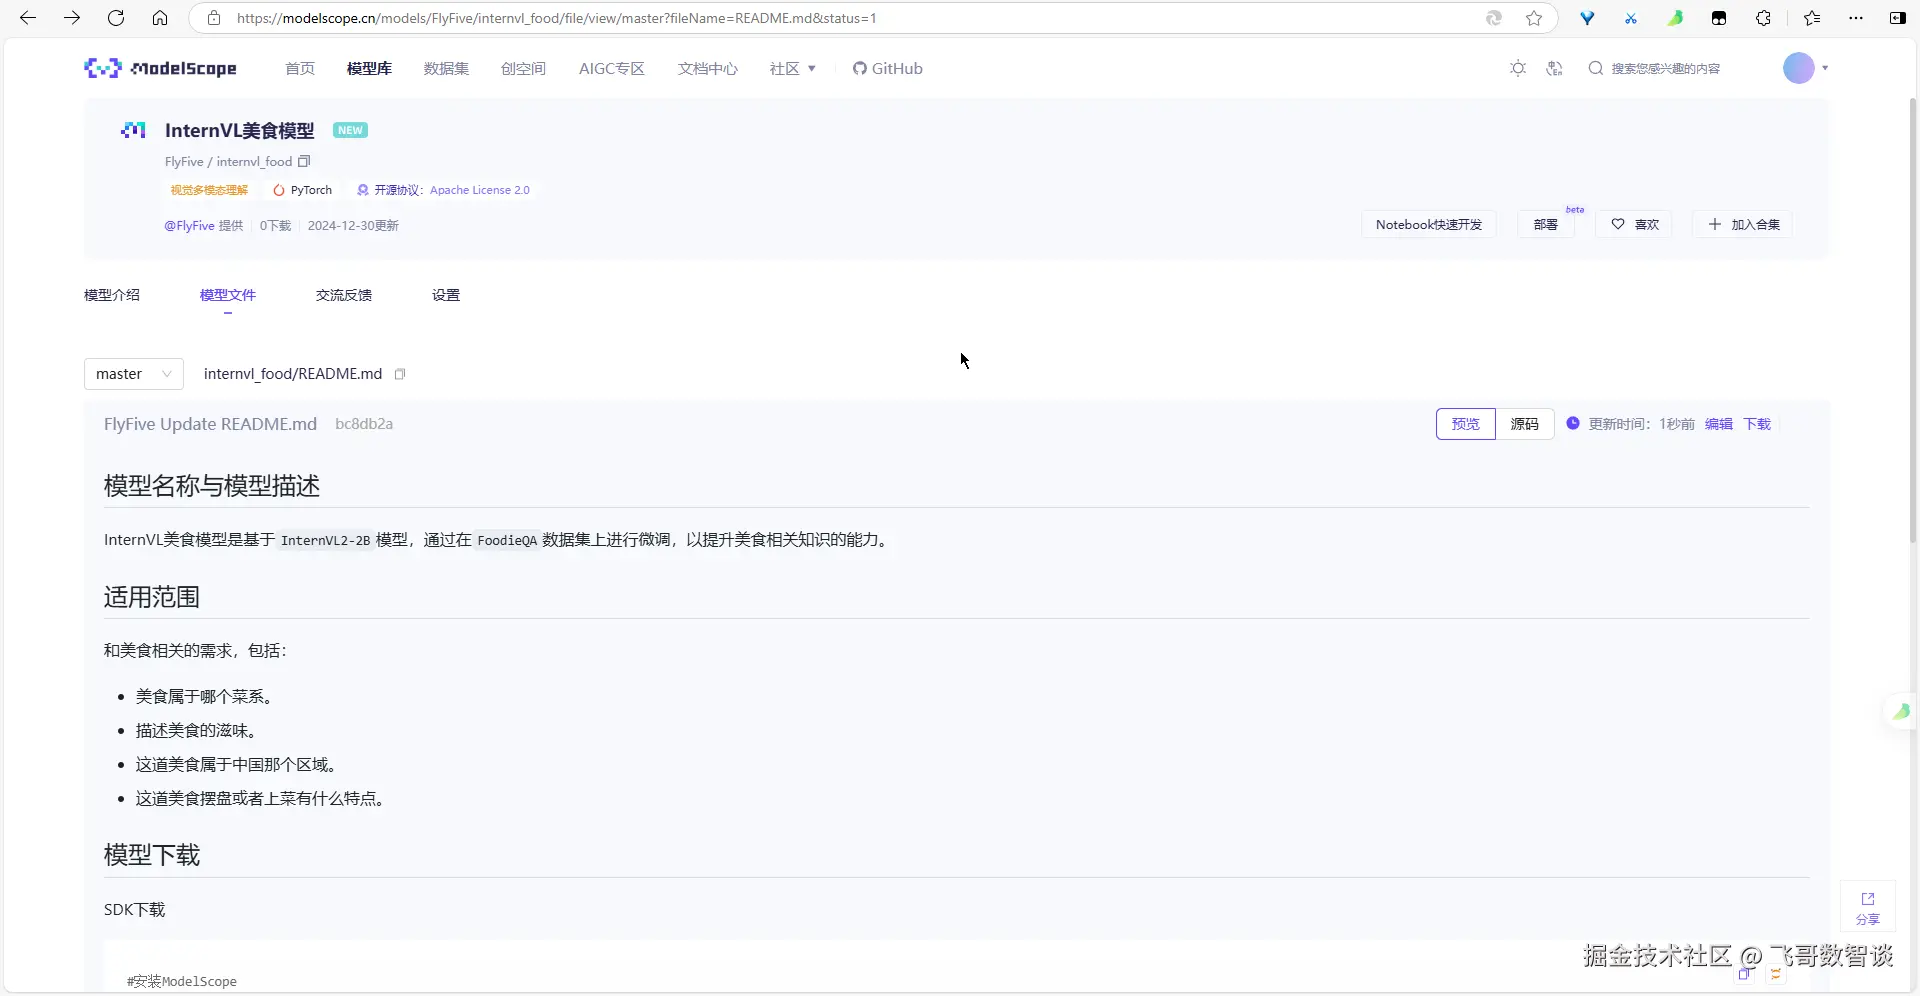This screenshot has width=1920, height=996.
Task: Open 文档中心 documentation center
Action: pyautogui.click(x=708, y=68)
